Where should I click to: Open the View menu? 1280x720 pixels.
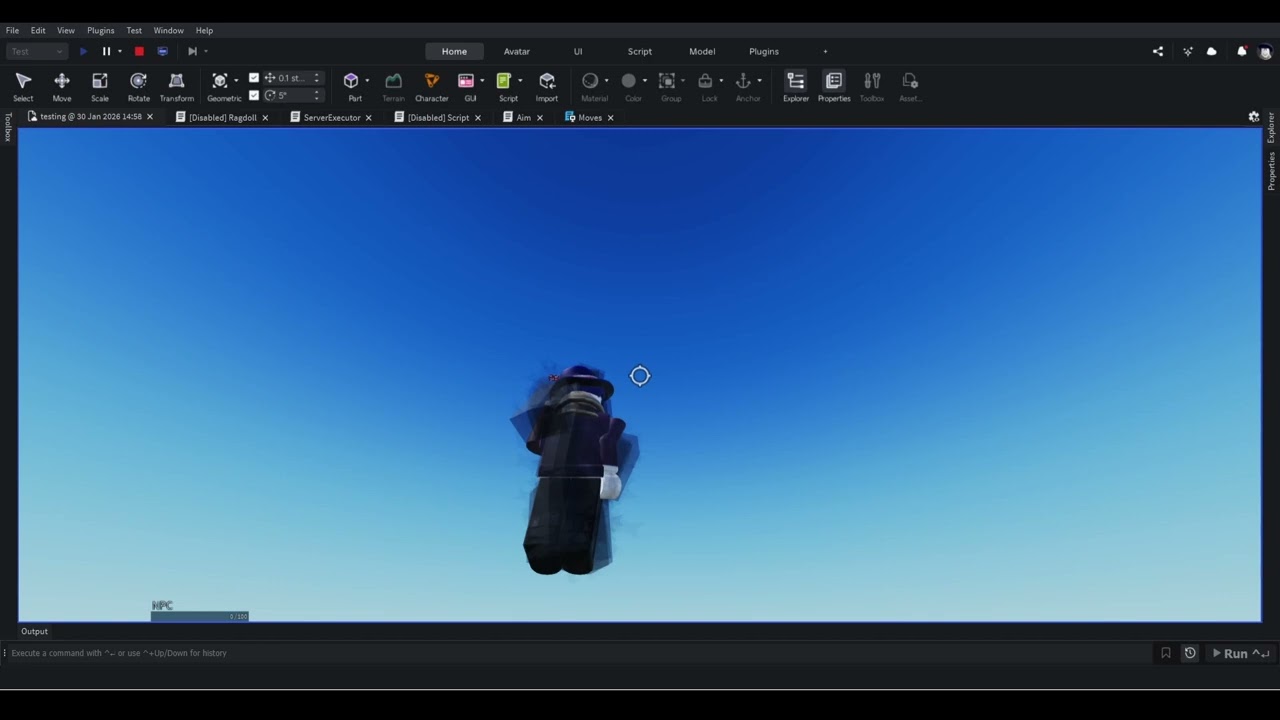point(66,30)
